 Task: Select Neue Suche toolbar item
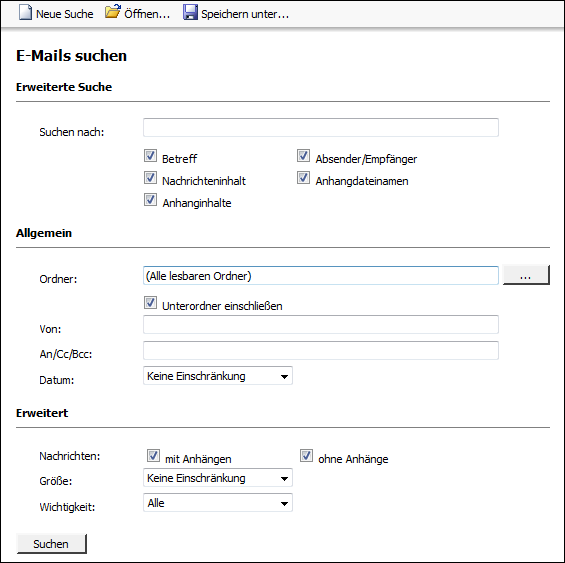coord(56,14)
